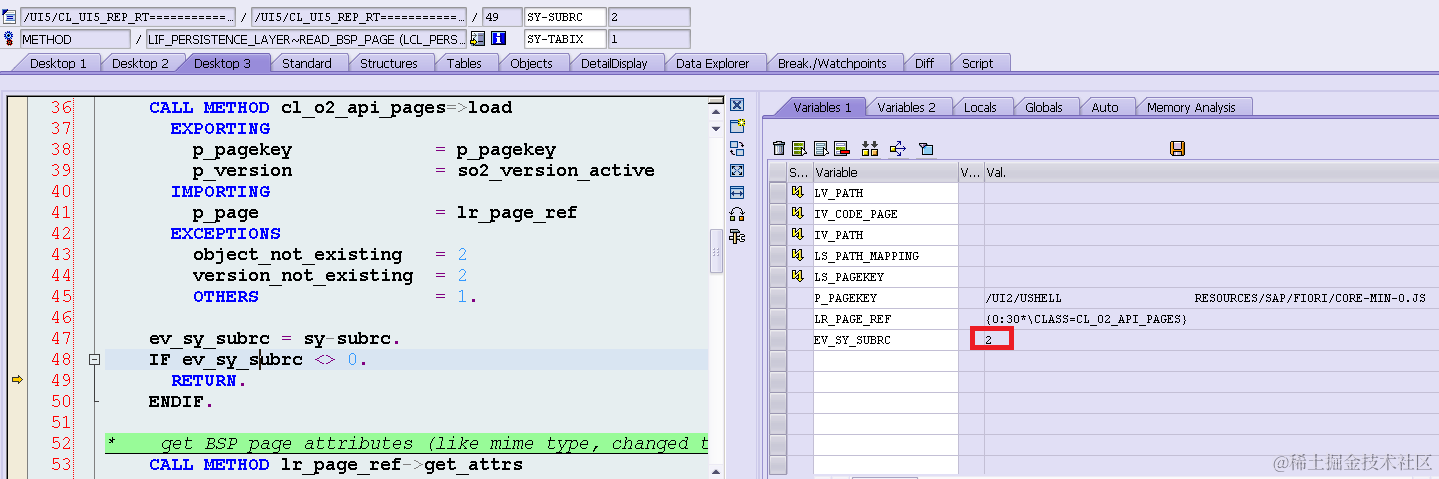Select the row selector button for P_PAGEKEY
This screenshot has height=479, width=1439.
[x=777, y=298]
